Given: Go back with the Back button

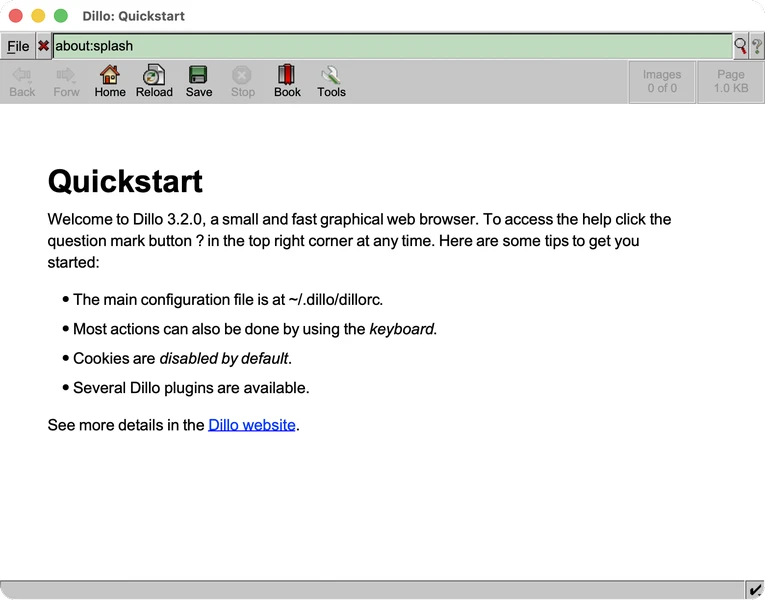Looking at the screenshot, I should coord(22,82).
